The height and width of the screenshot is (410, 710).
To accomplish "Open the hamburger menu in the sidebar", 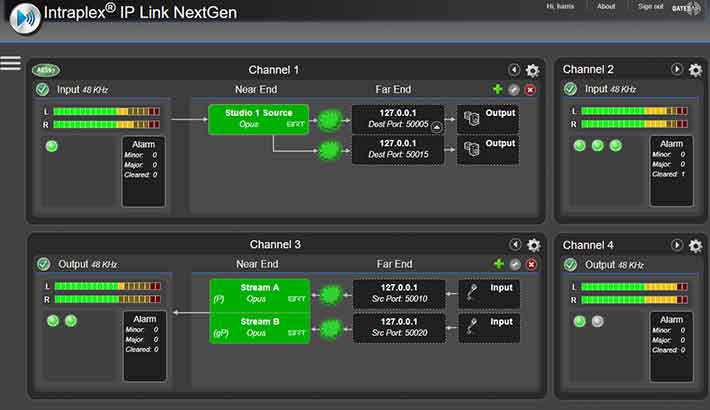I will click(10, 63).
